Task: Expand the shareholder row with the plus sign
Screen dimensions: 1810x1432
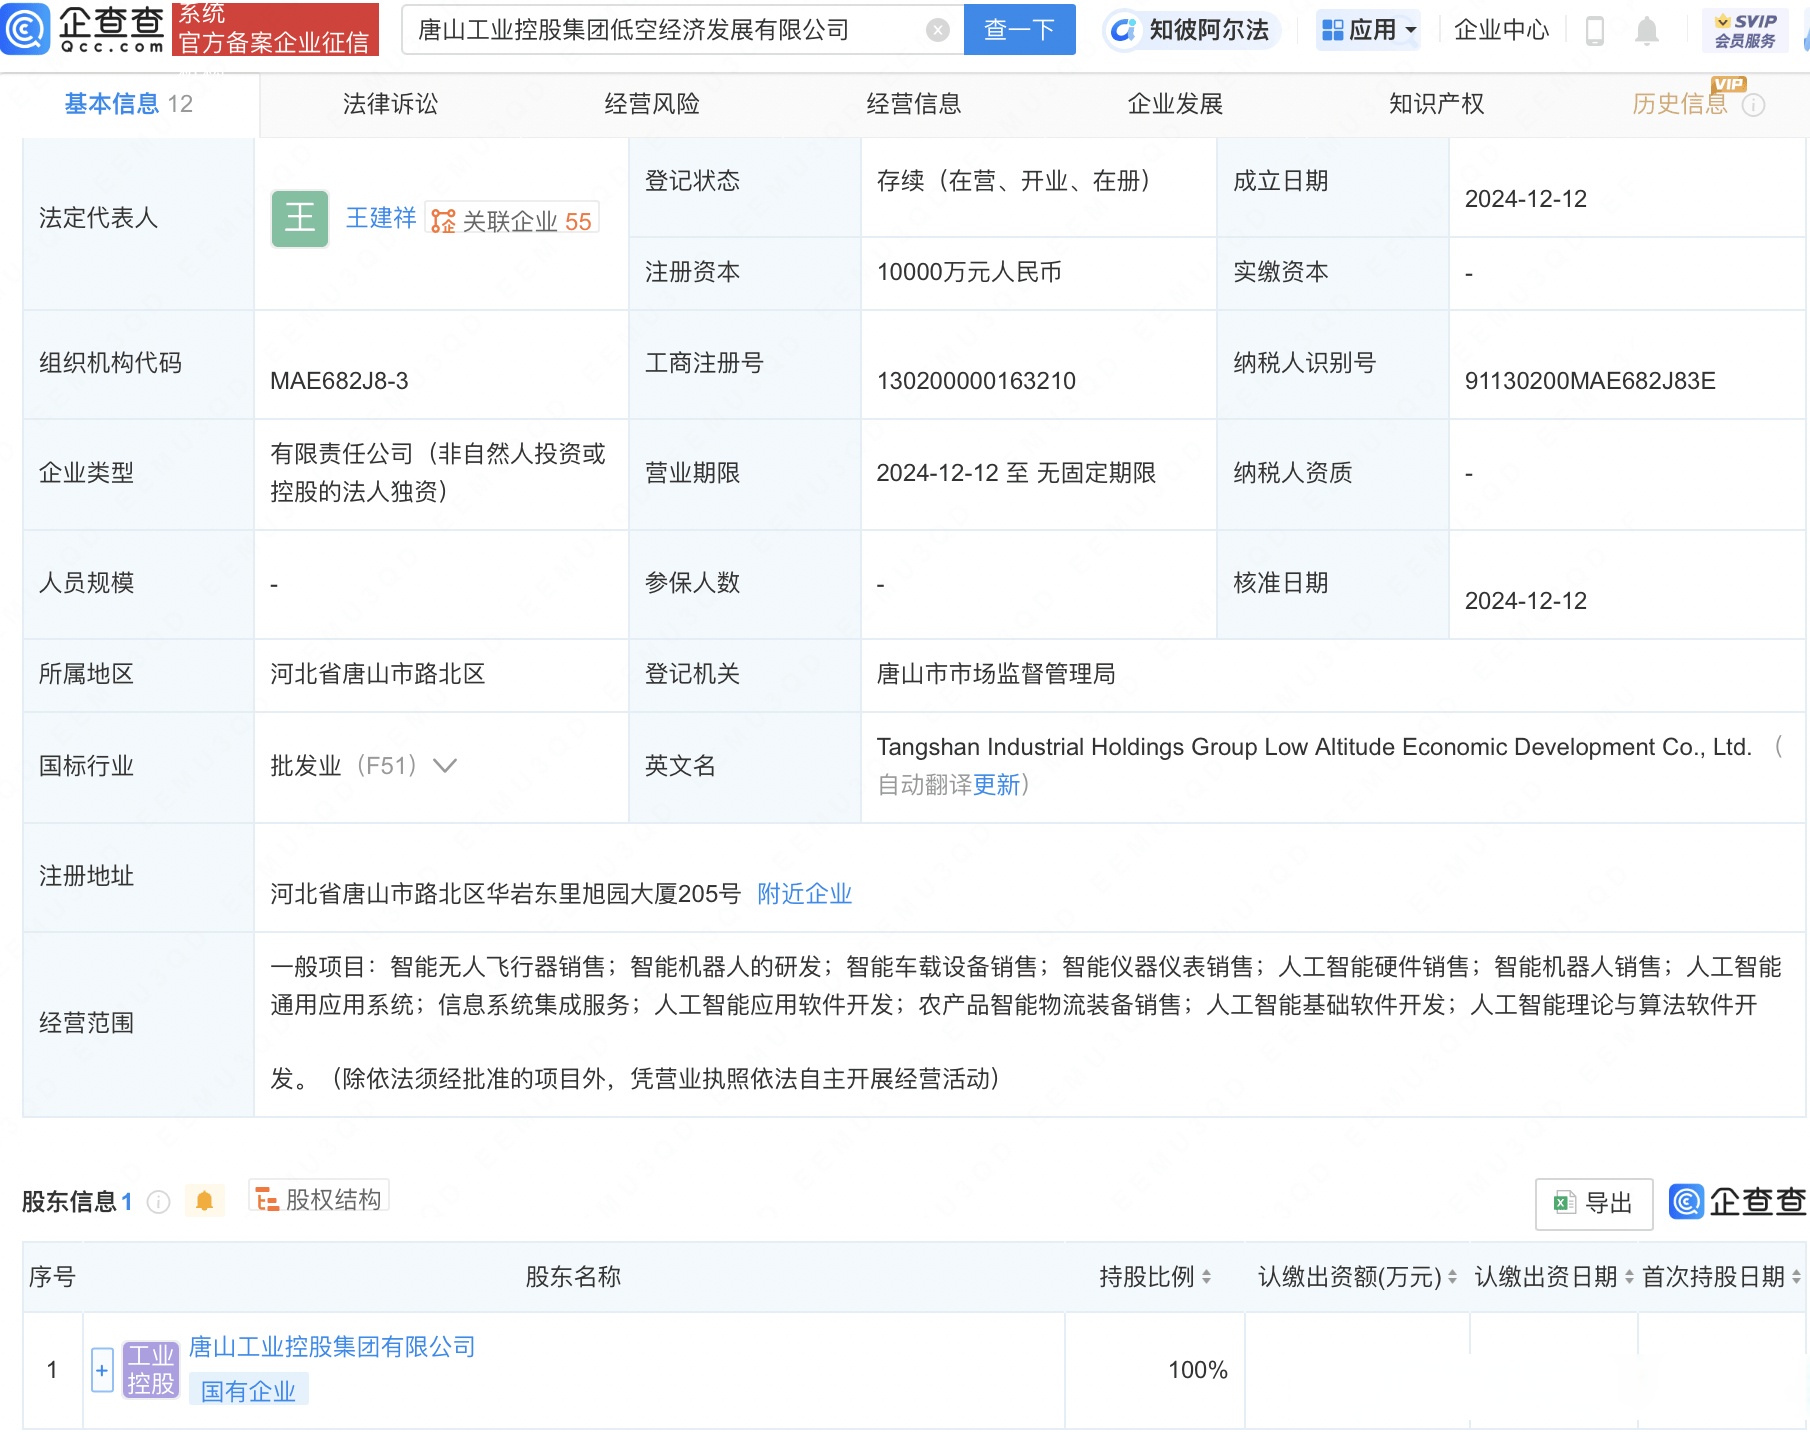Action: click(x=101, y=1369)
